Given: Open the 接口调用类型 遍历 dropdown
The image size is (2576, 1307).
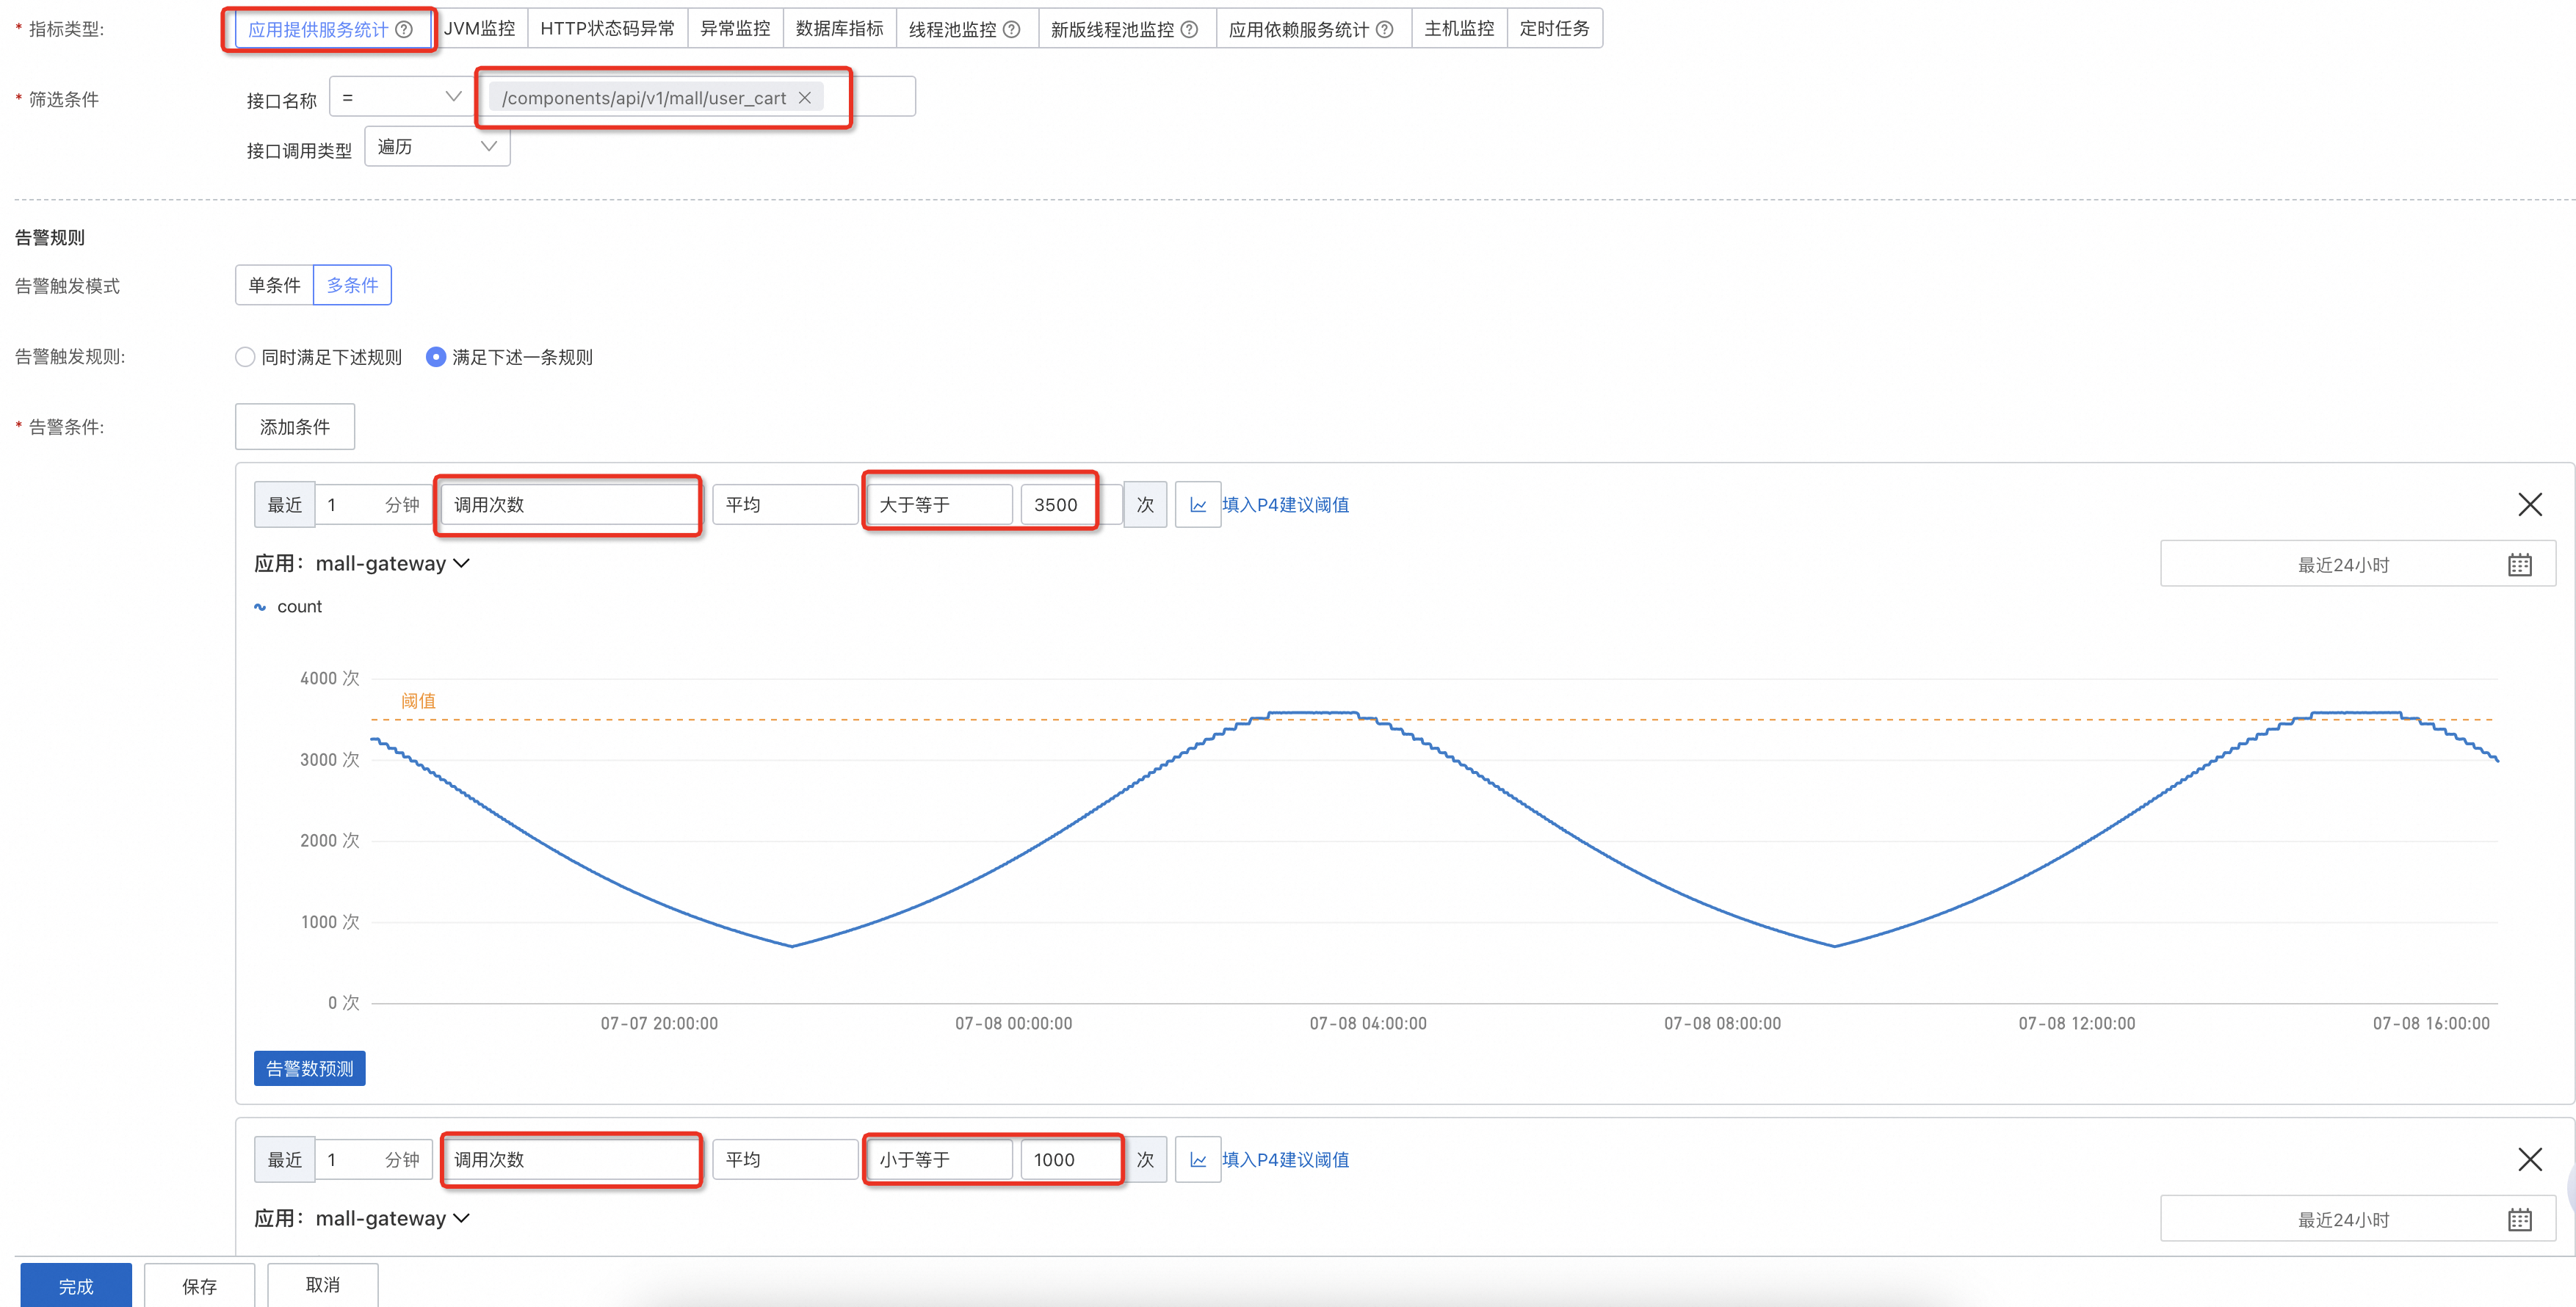Looking at the screenshot, I should pyautogui.click(x=437, y=147).
